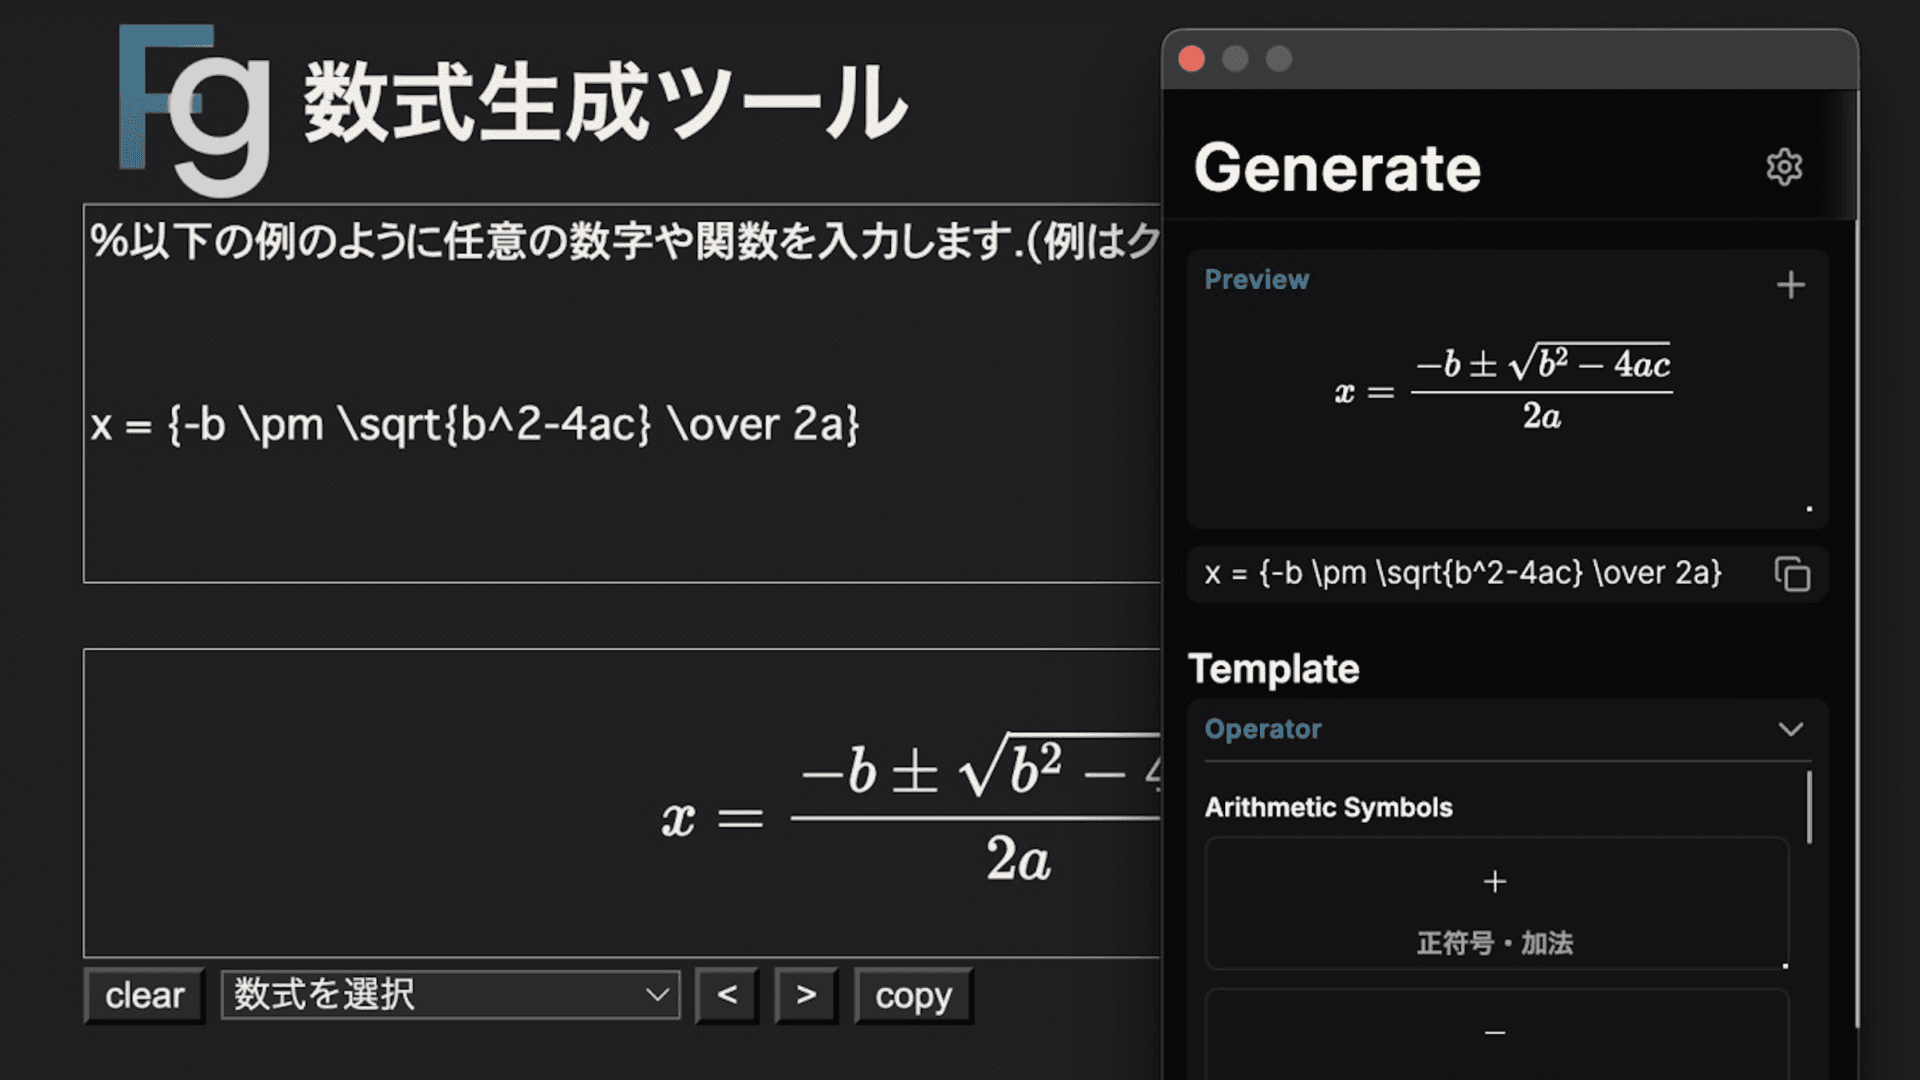Click the LaTeX code field in Generate
This screenshot has height=1080, width=1920.
[x=1462, y=574]
